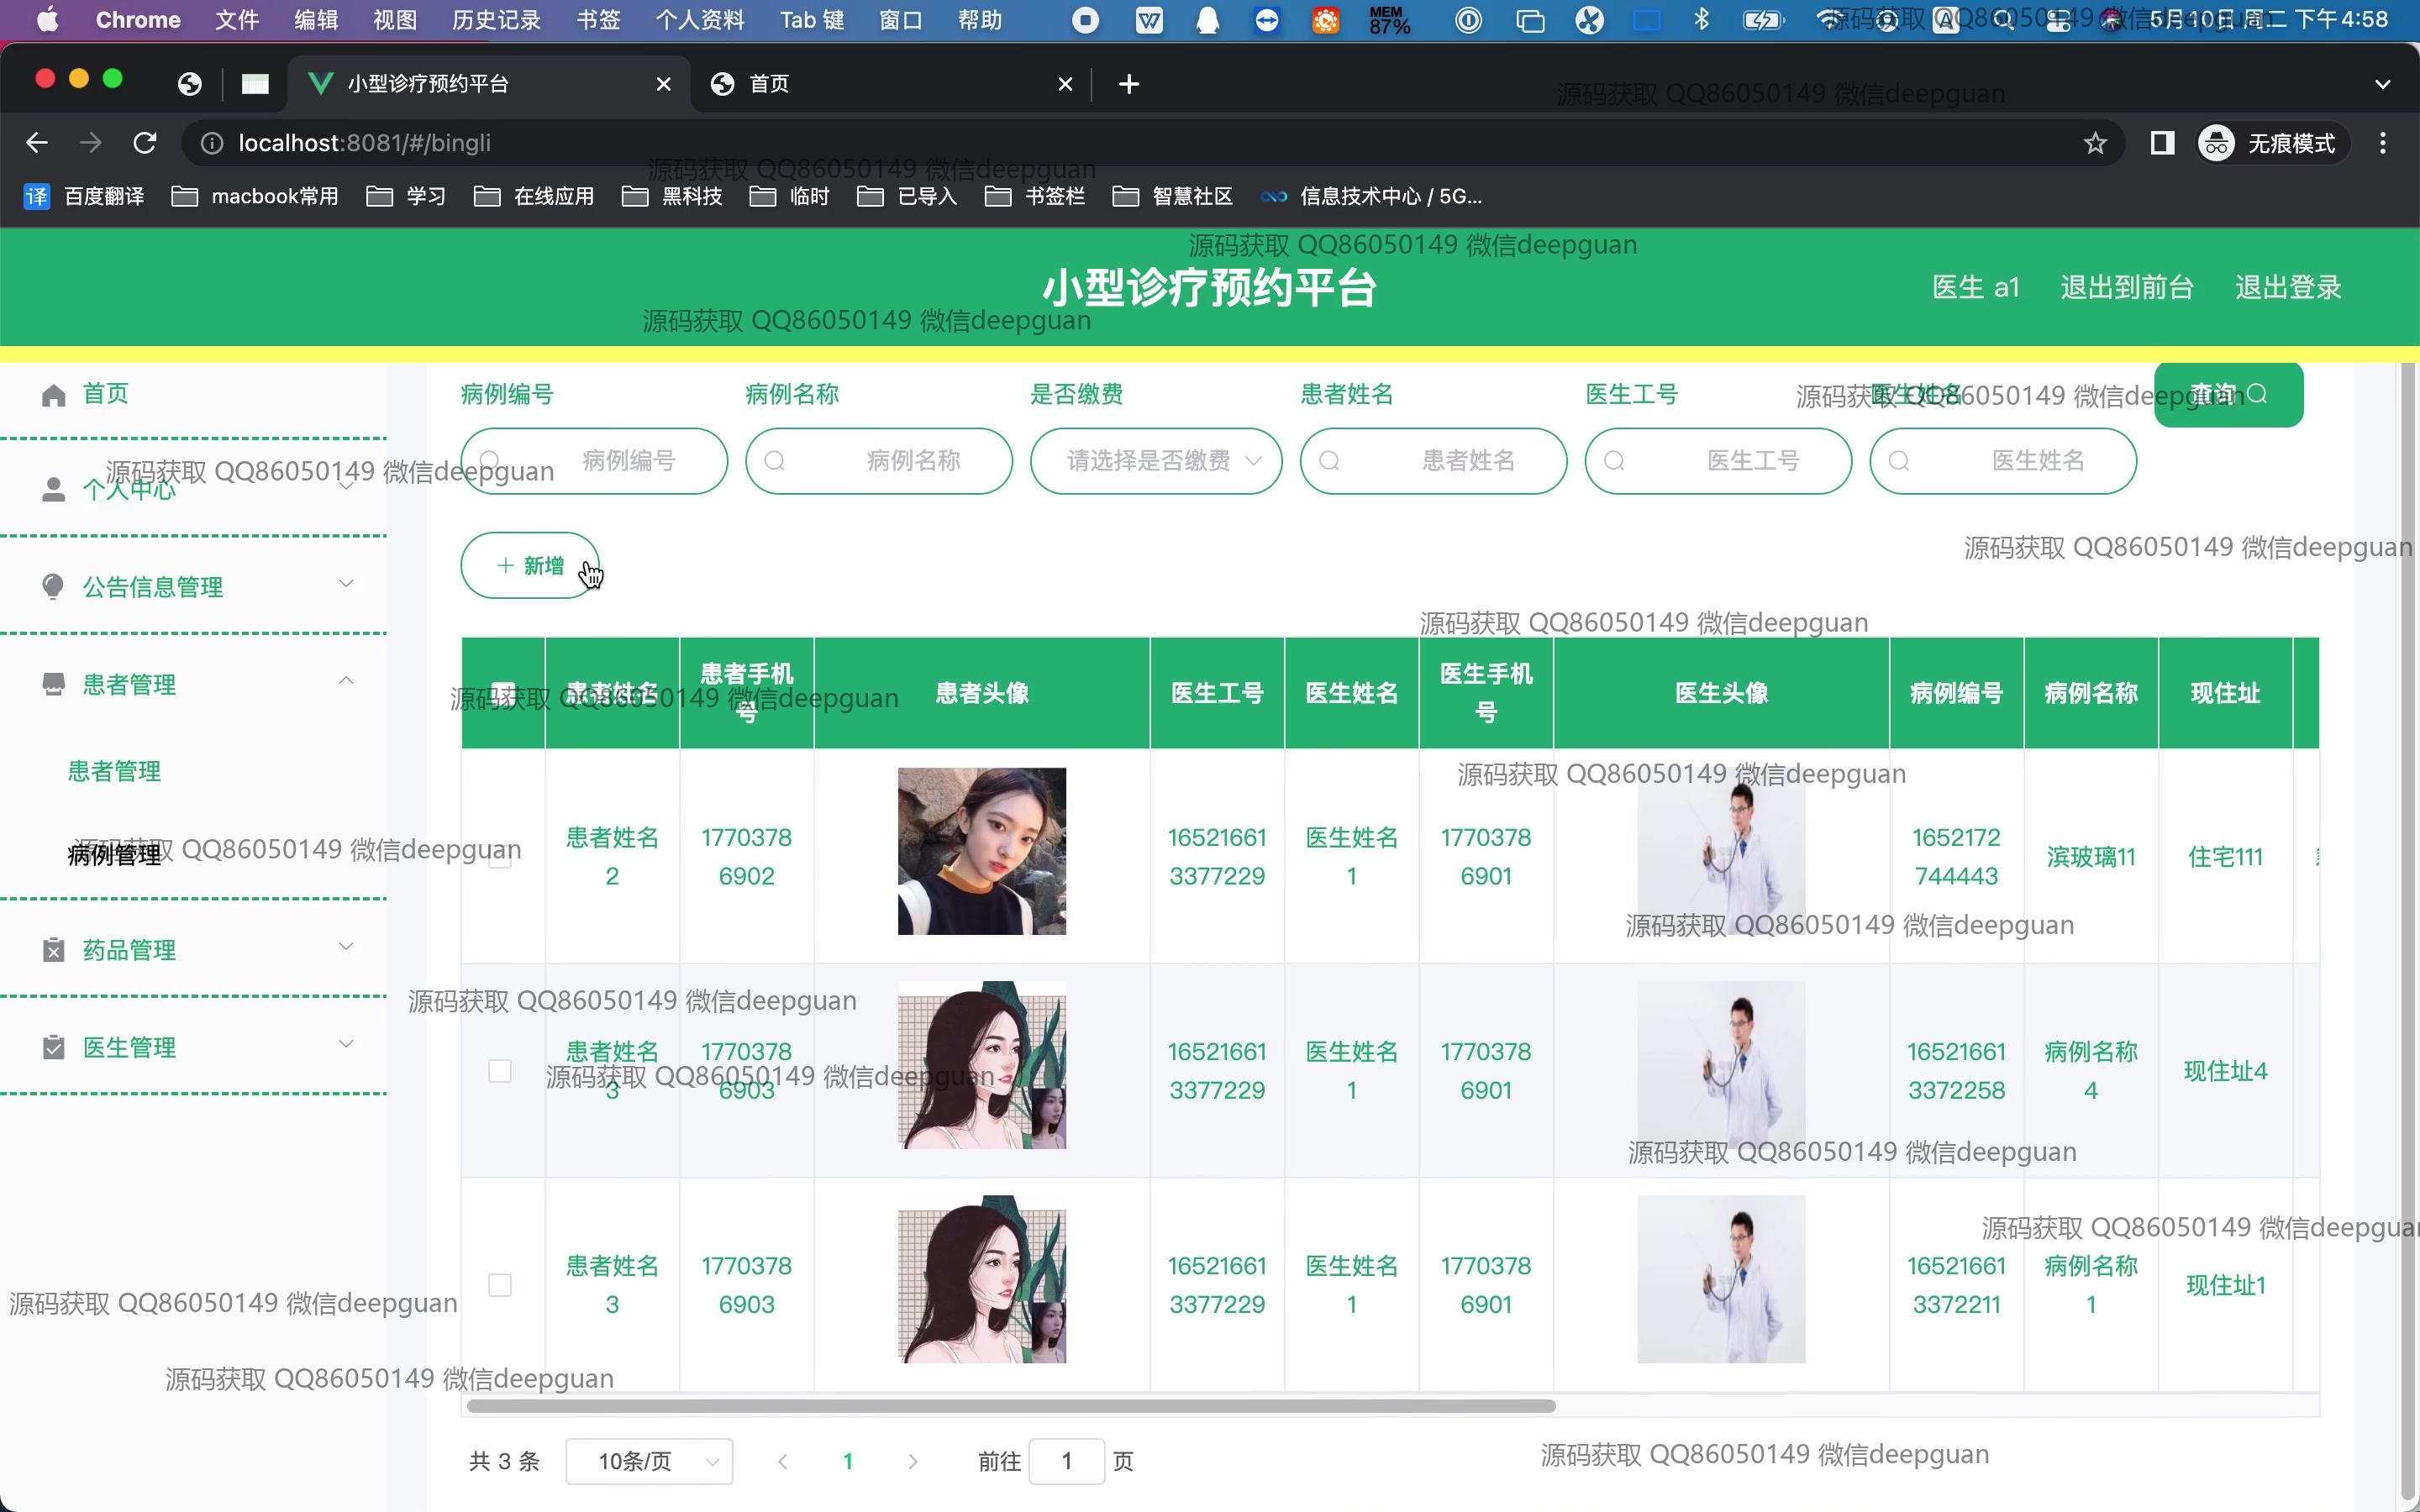Click 退出登录 in the header
This screenshot has height=1512, width=2420.
tap(2288, 287)
